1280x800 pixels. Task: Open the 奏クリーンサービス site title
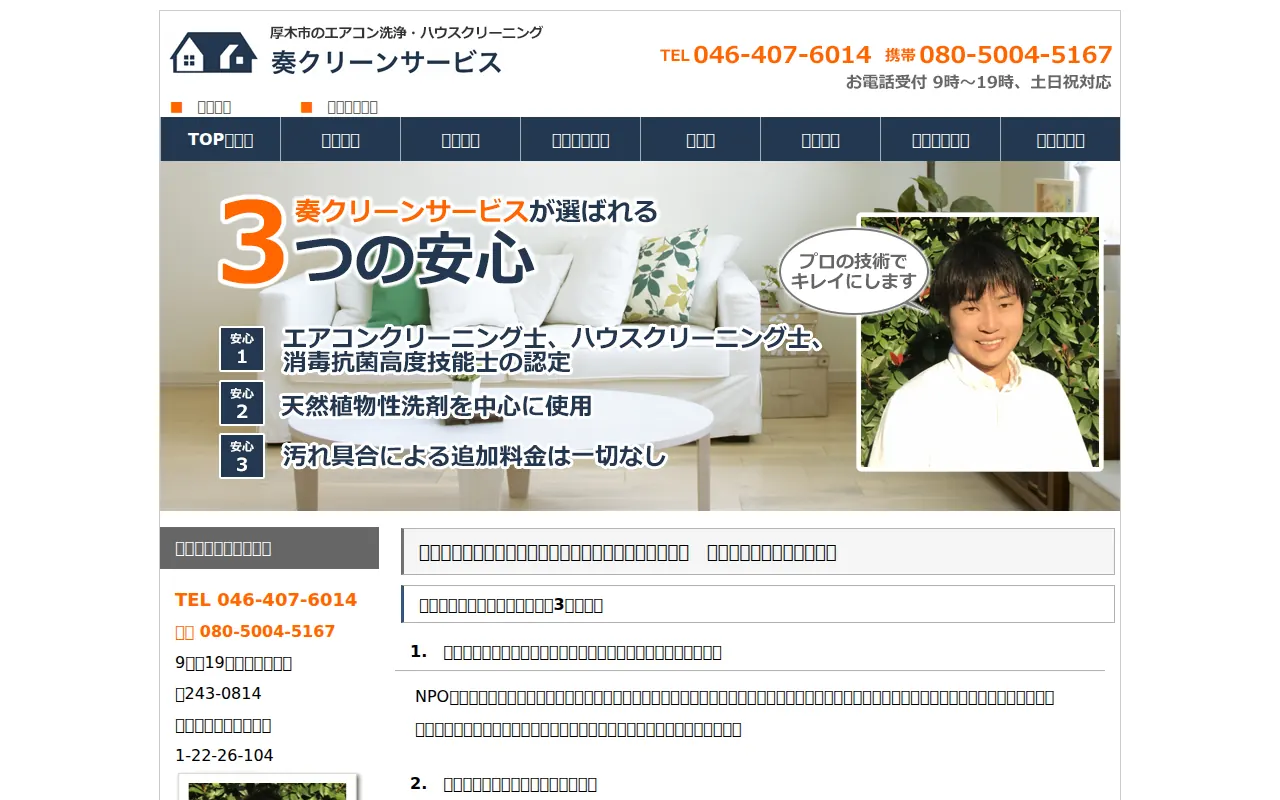[386, 62]
